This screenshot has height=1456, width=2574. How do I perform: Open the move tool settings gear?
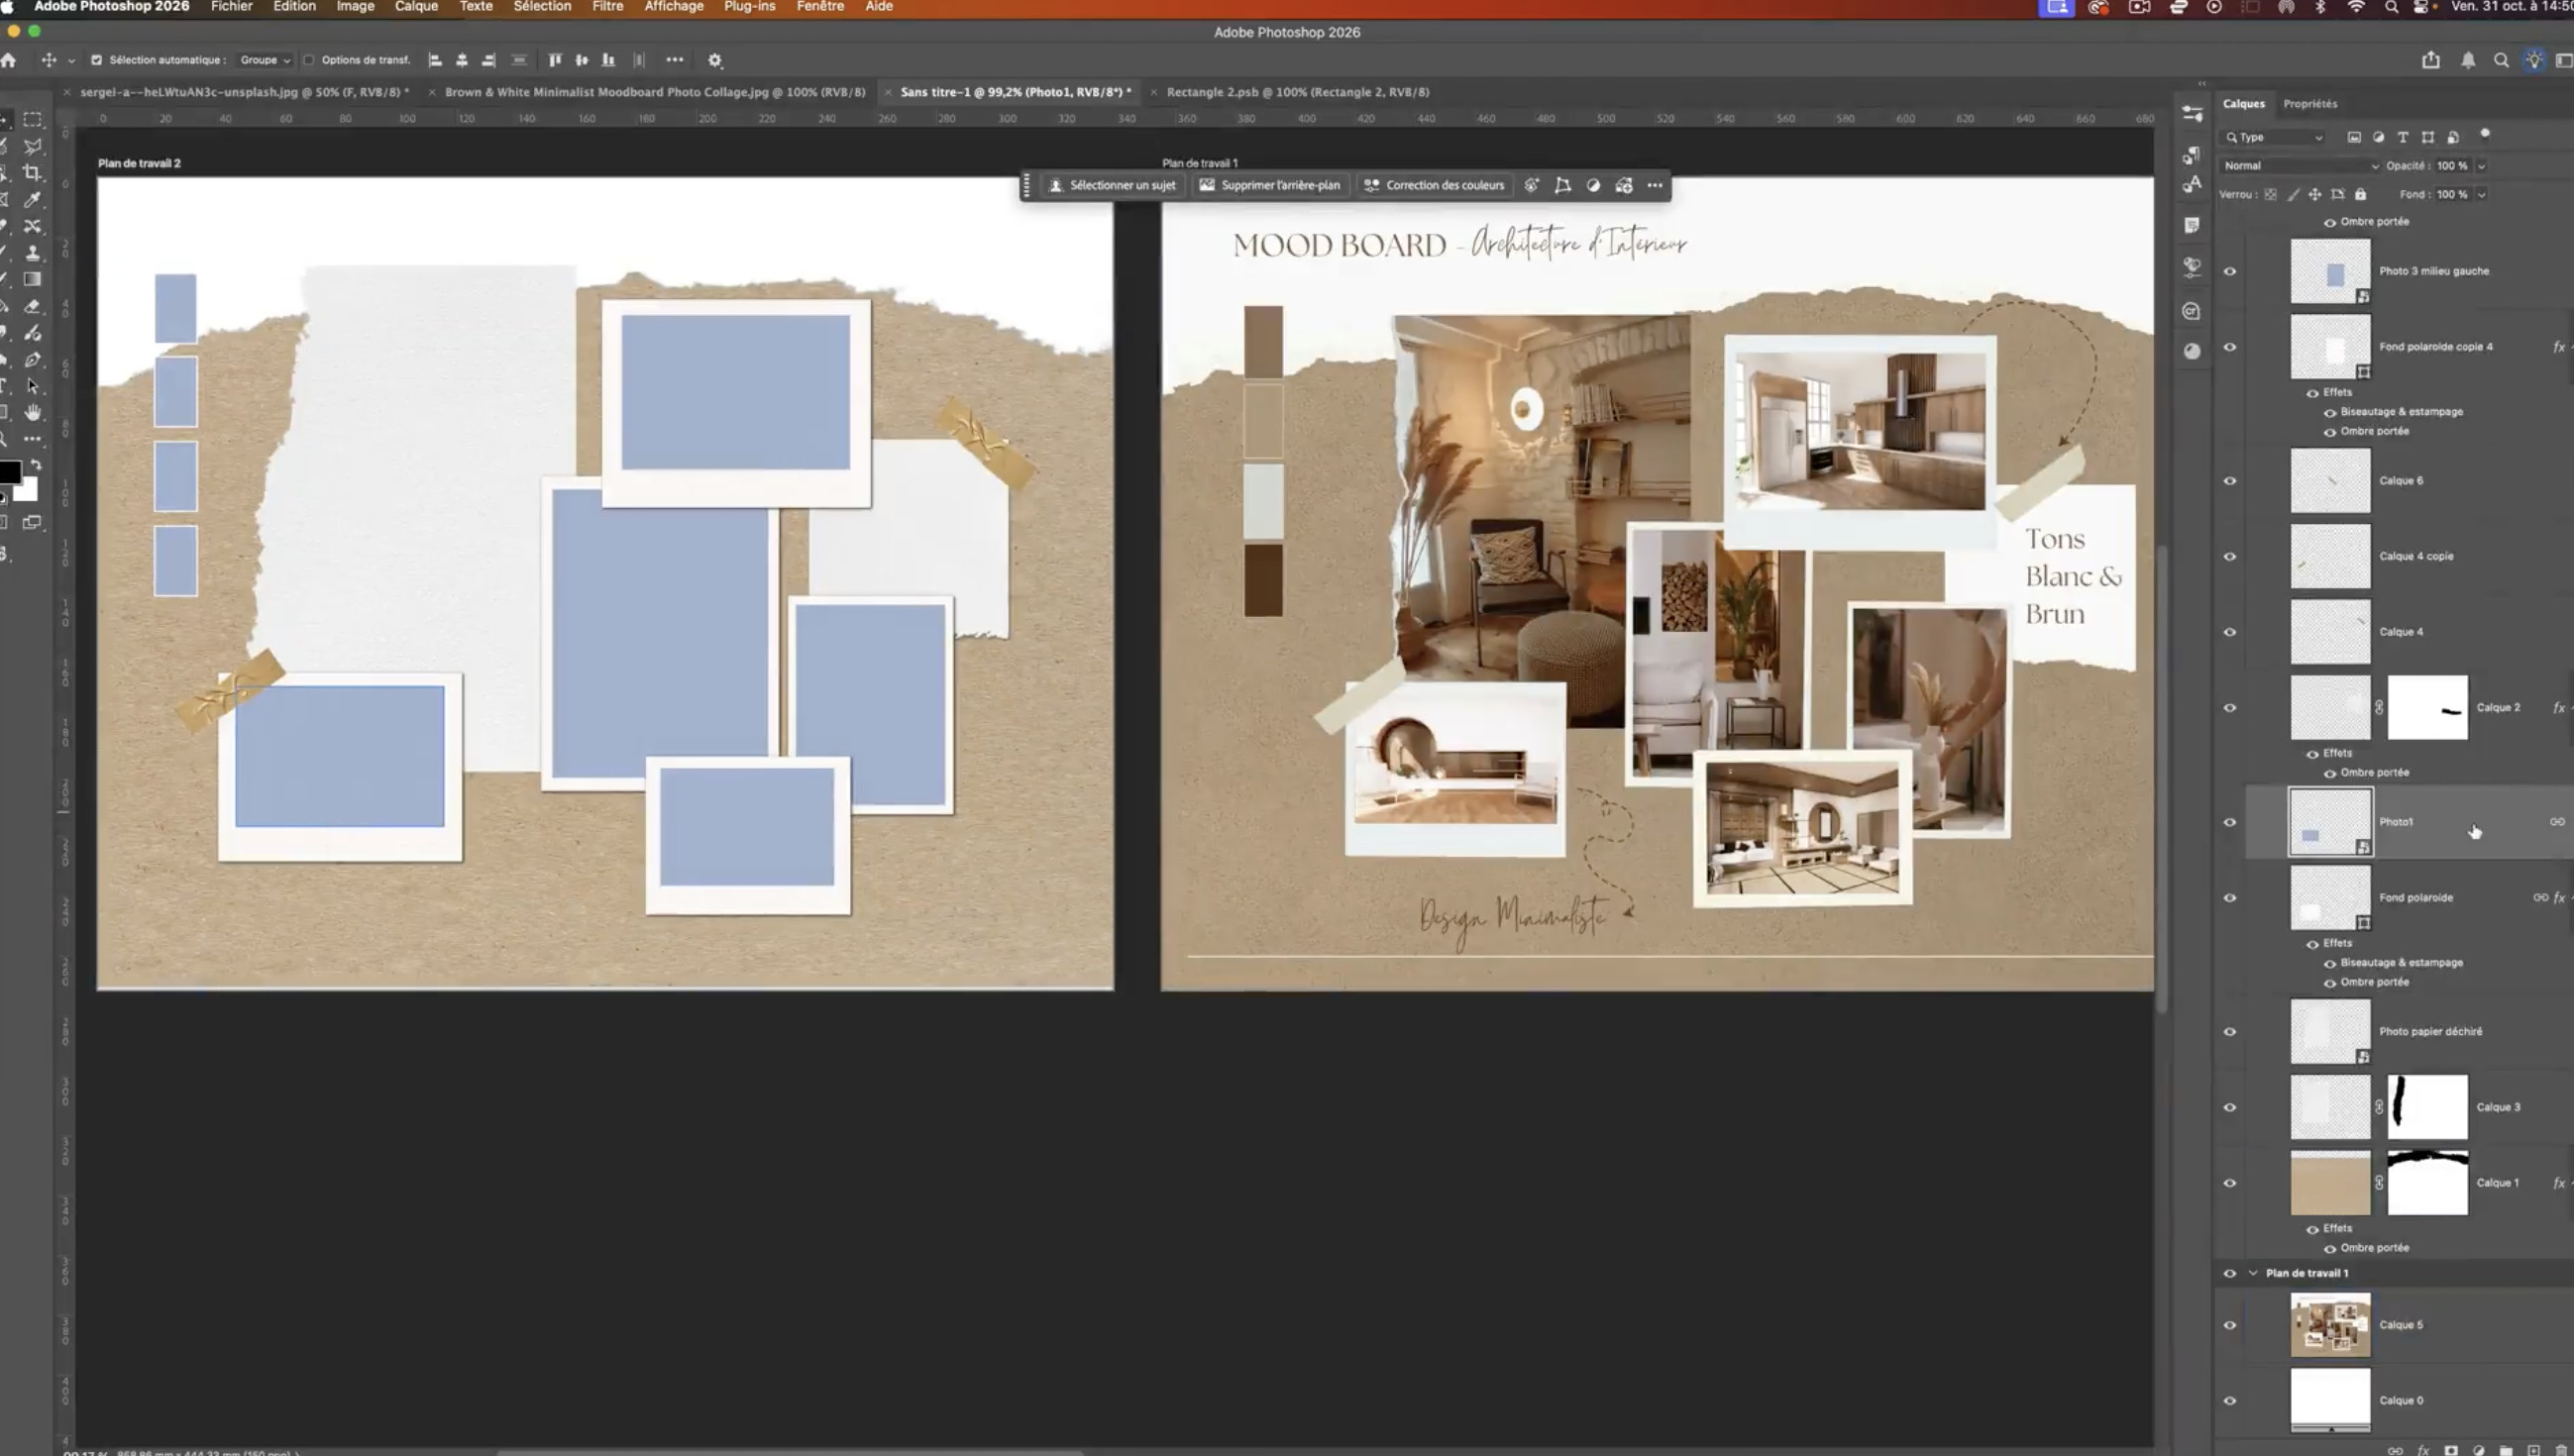[x=714, y=60]
